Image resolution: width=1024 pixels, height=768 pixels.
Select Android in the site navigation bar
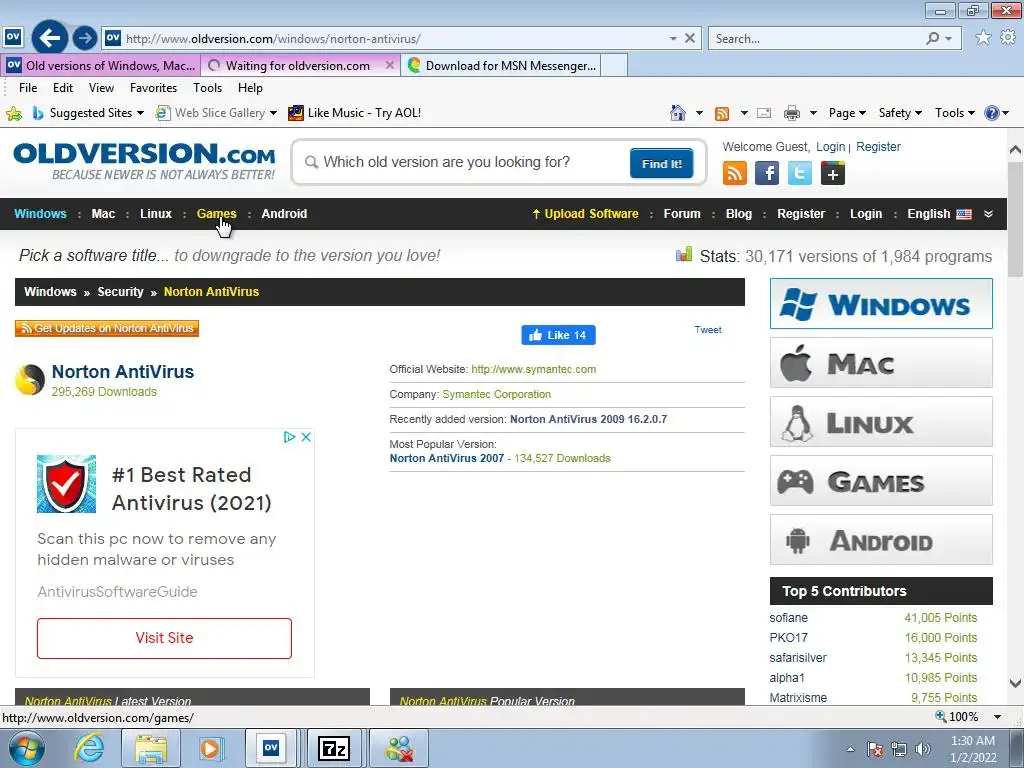coord(284,214)
